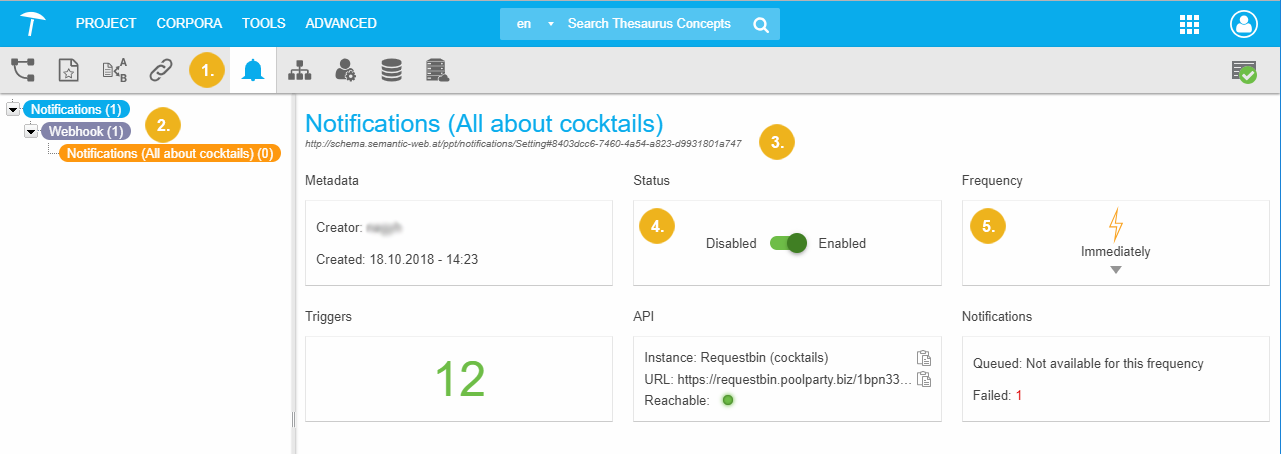Collapse the Webhook (1) tree node

(x=31, y=131)
